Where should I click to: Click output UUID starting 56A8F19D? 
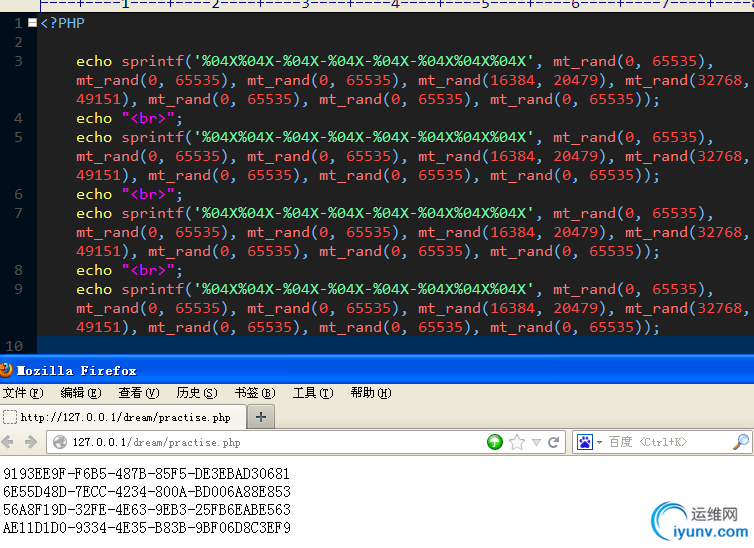click(x=147, y=510)
